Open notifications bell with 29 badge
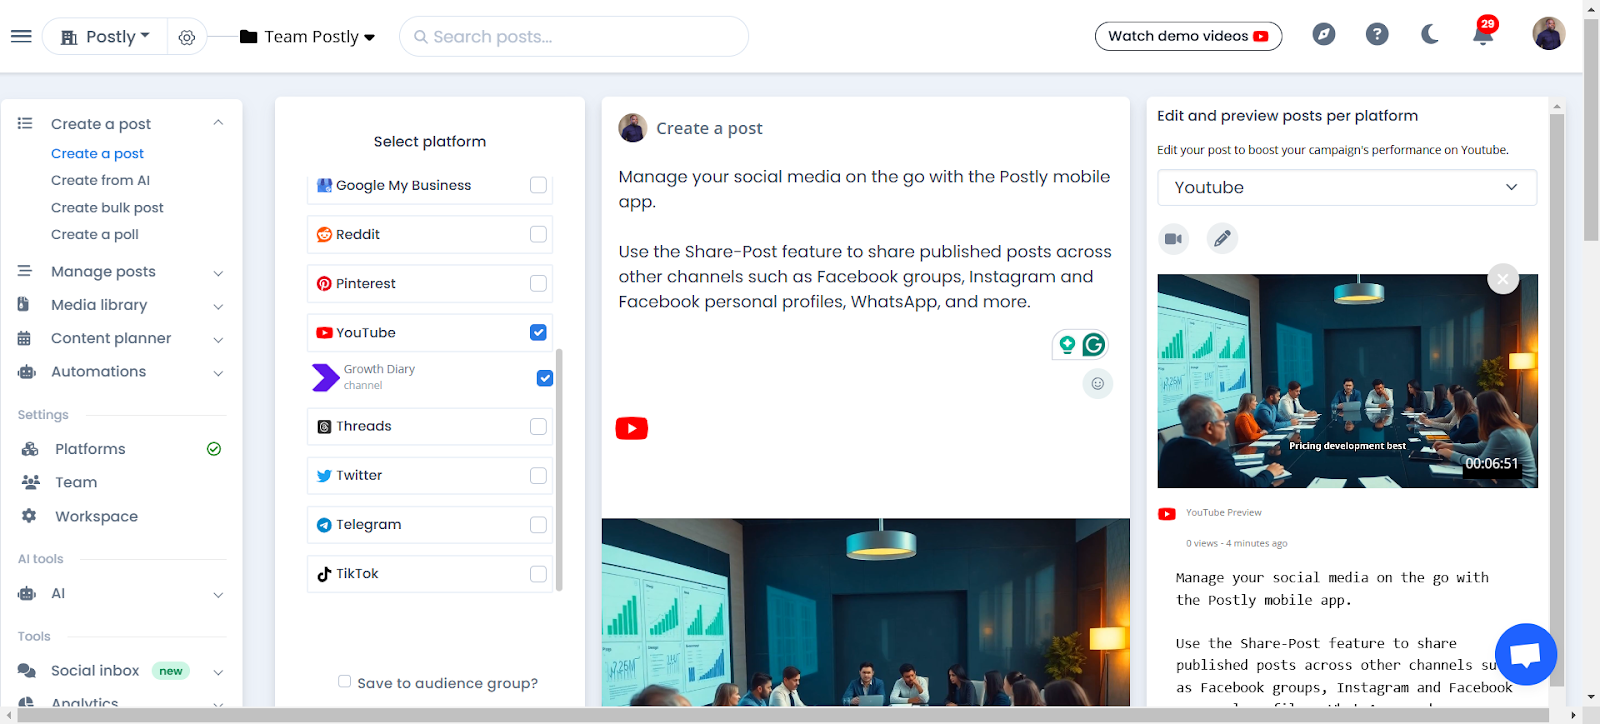The width and height of the screenshot is (1600, 724). 1483,32
